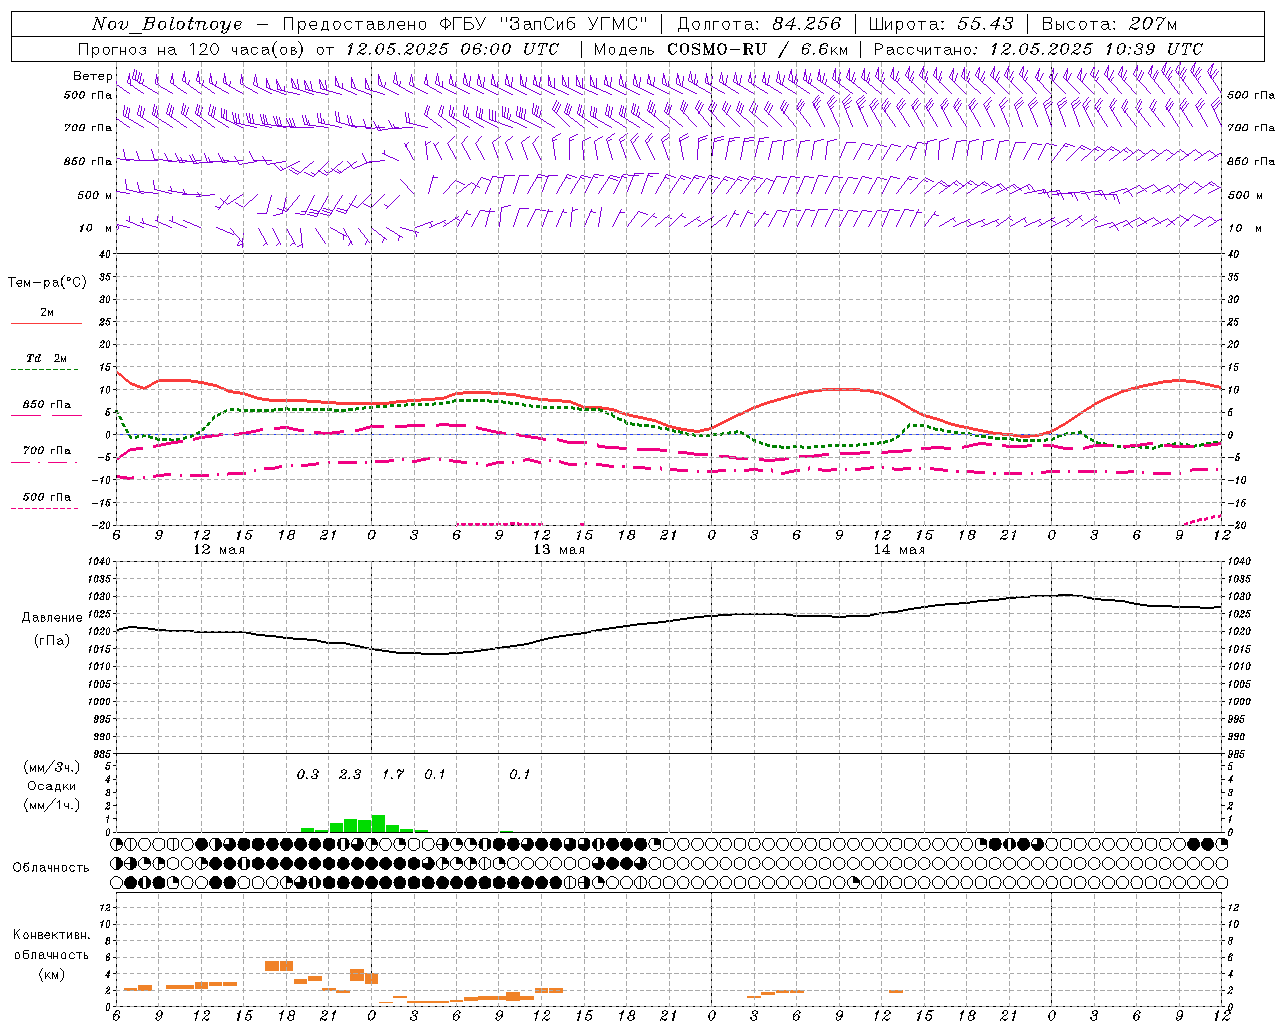Click the "12 мая" date label
Viewport: 1280px width, 1024px height.
(x=219, y=550)
